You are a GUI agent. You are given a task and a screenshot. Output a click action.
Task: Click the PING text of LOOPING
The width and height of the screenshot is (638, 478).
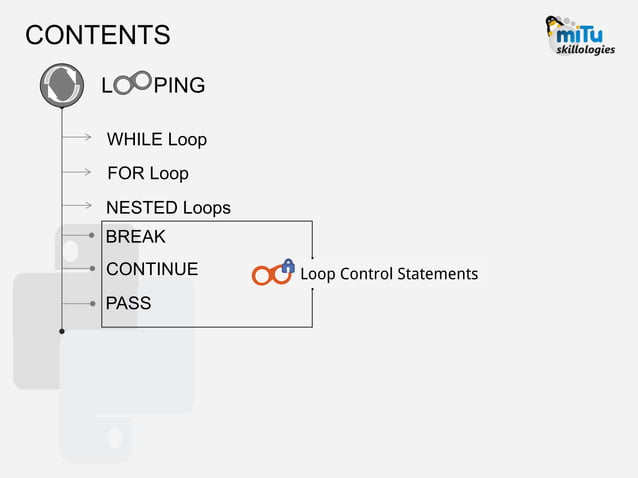(x=179, y=85)
